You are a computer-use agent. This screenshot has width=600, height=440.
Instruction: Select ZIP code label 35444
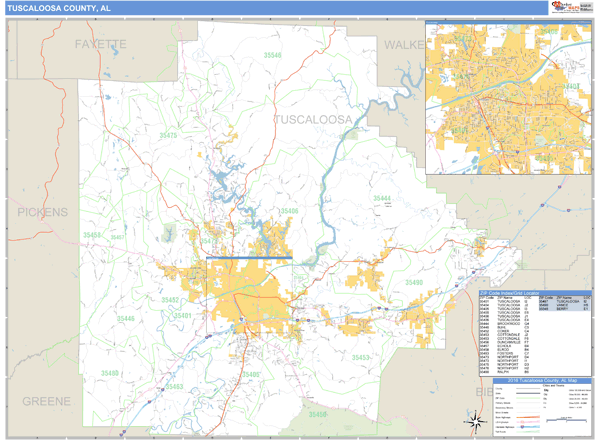(382, 198)
